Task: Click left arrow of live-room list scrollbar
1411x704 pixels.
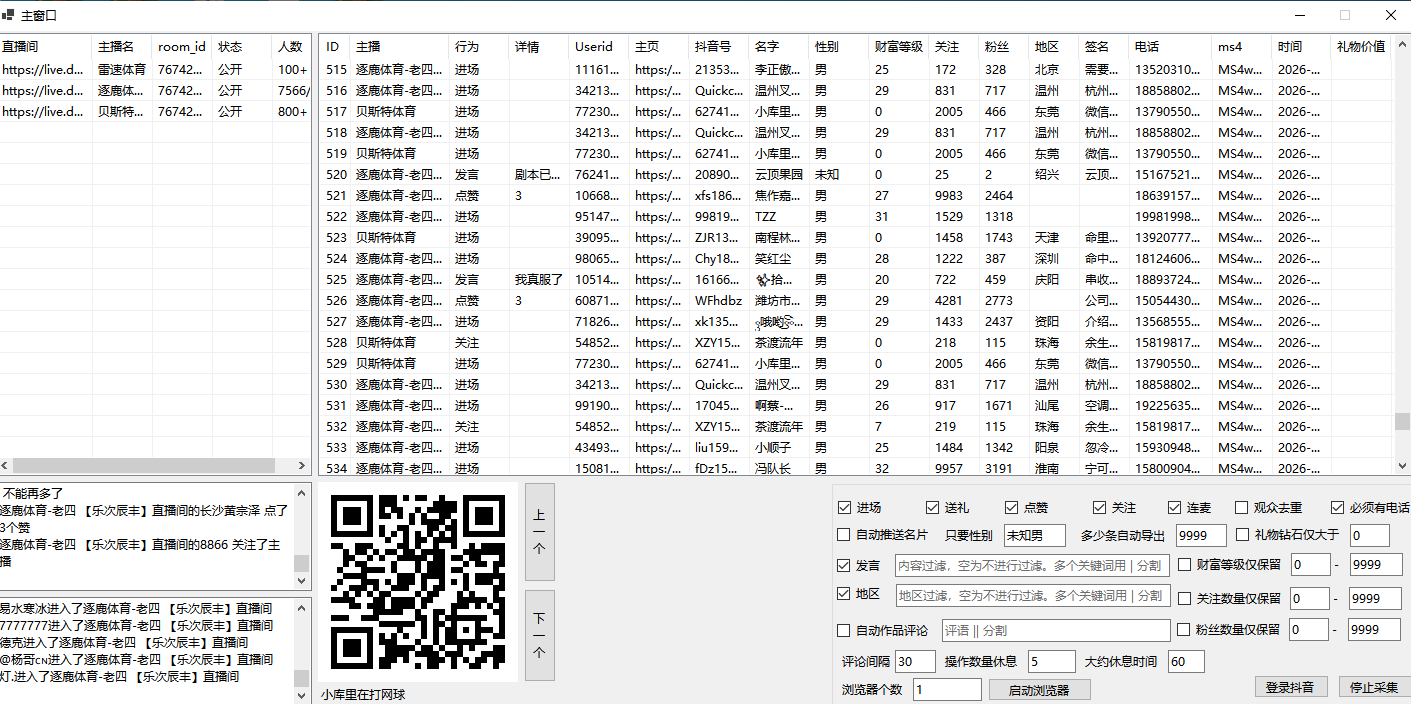Action: coord(6,466)
